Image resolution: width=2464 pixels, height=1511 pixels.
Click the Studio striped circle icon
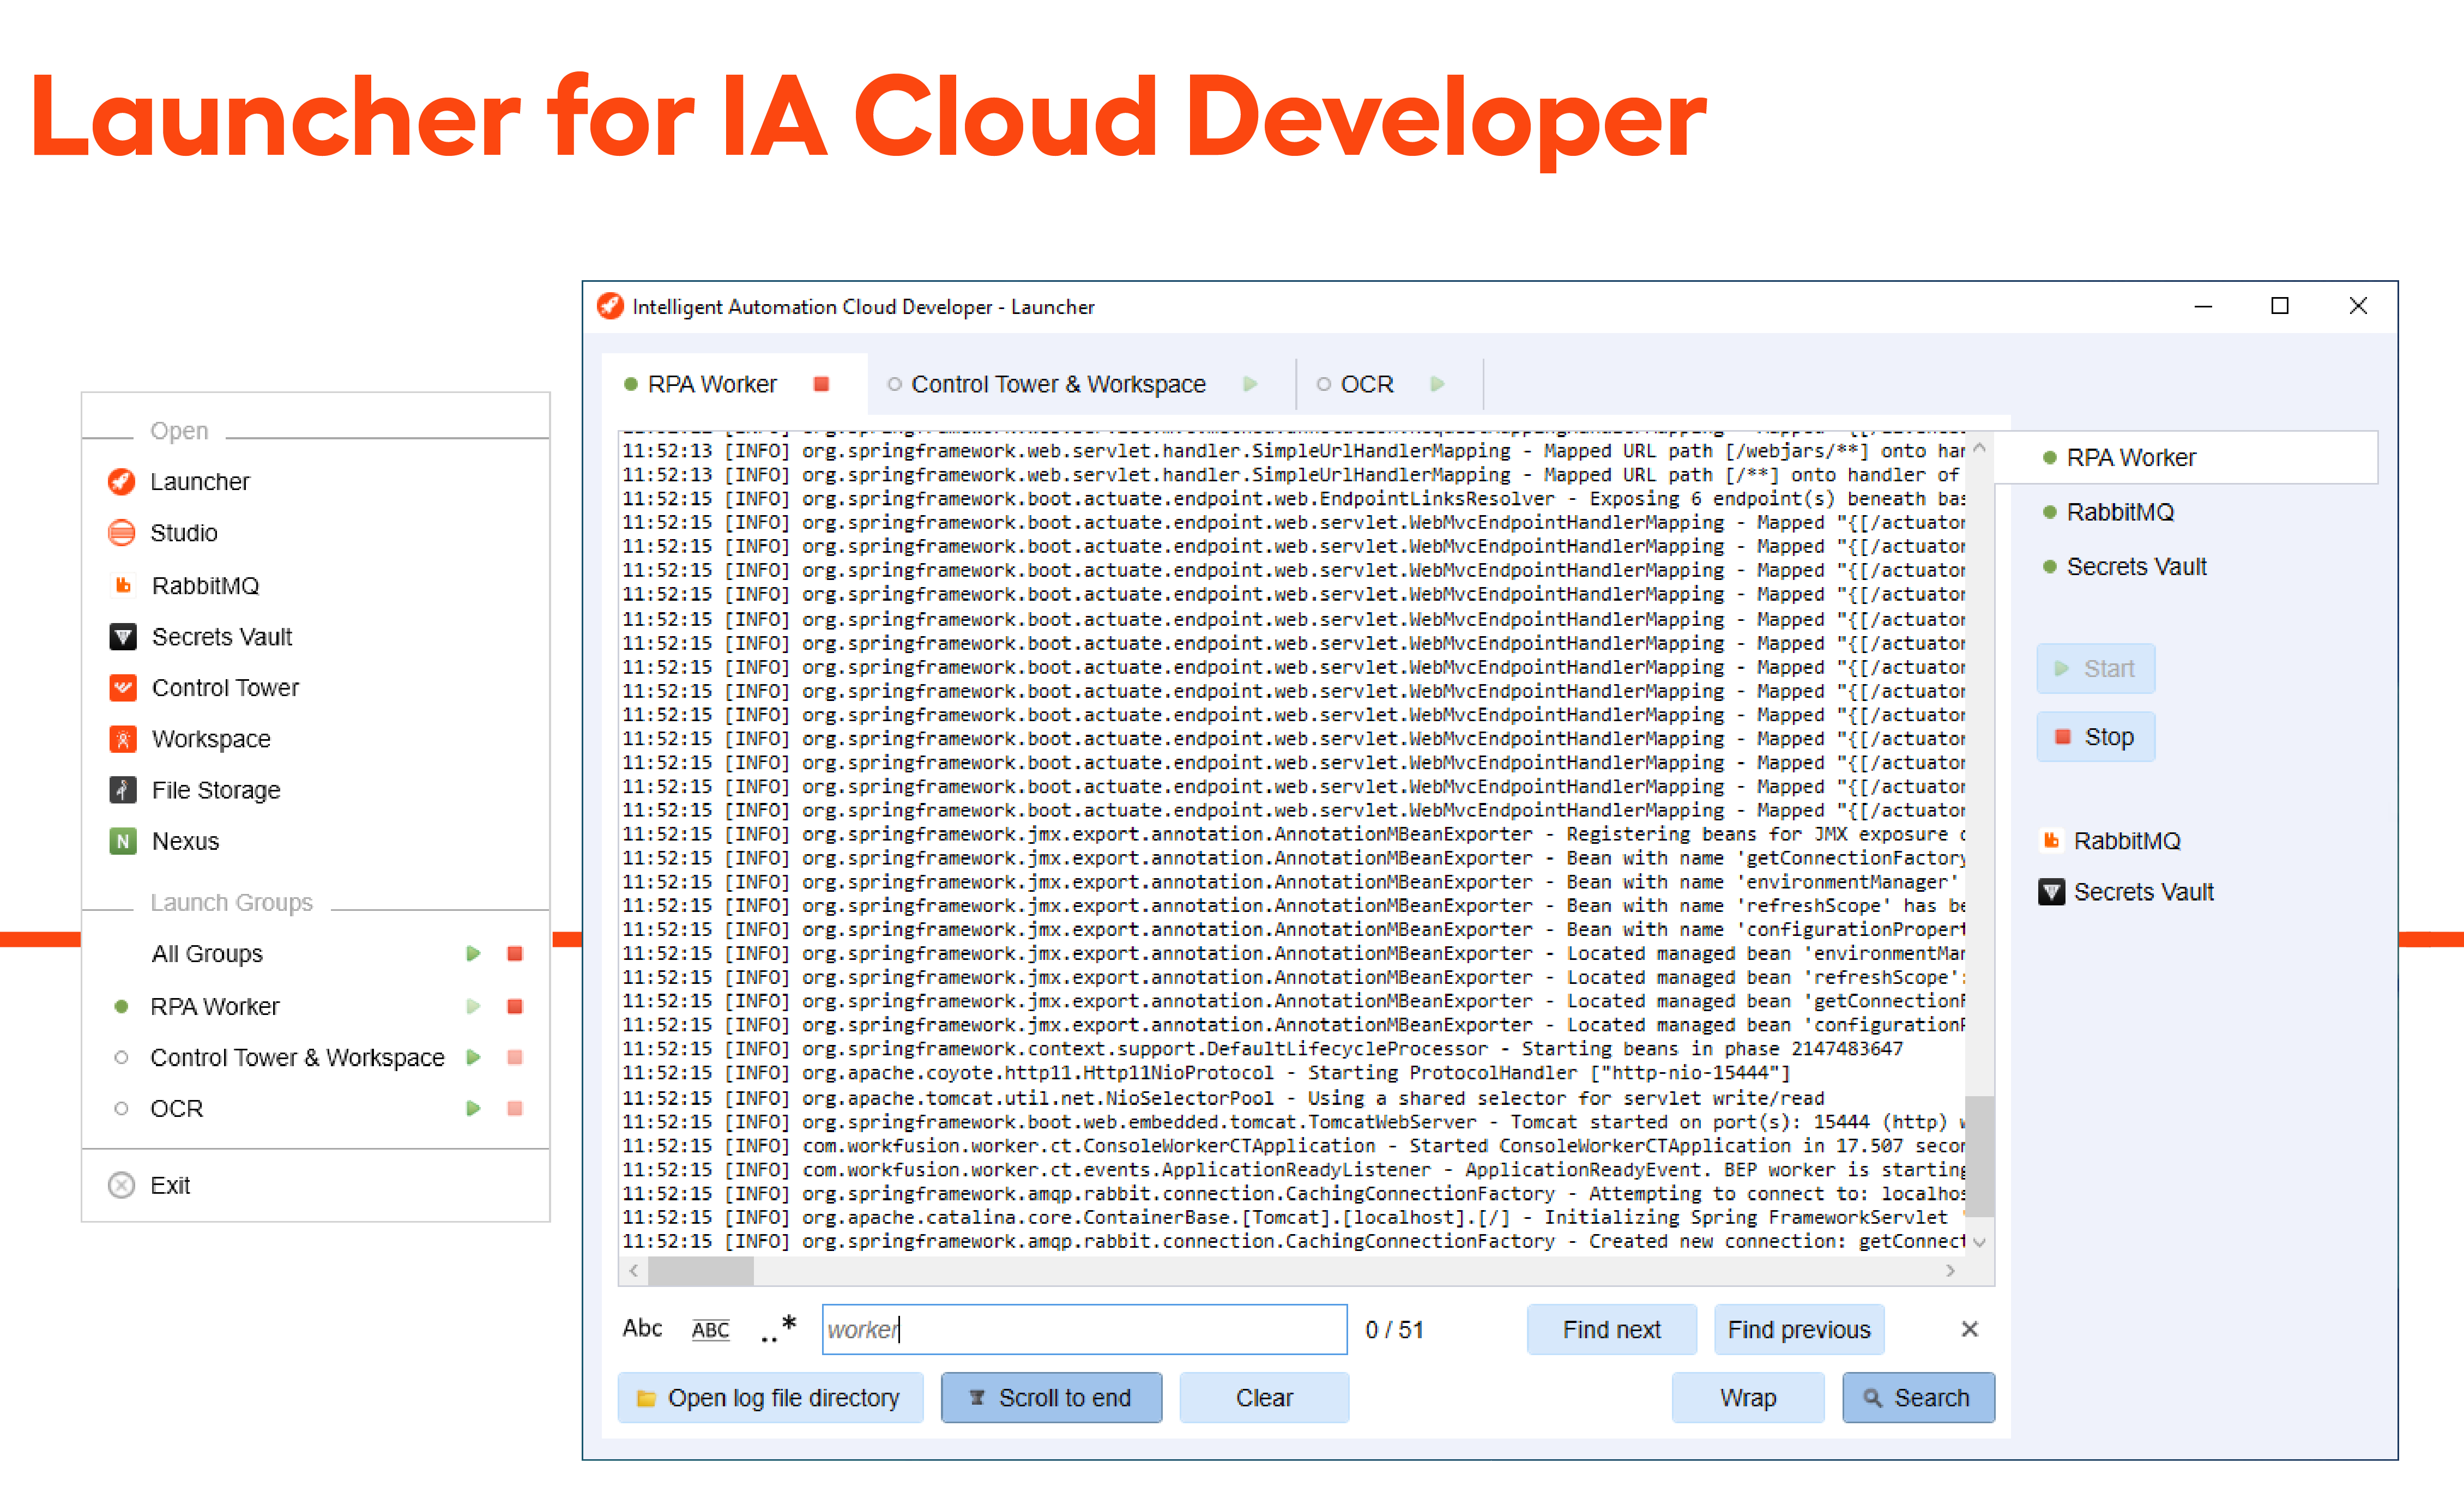click(122, 533)
